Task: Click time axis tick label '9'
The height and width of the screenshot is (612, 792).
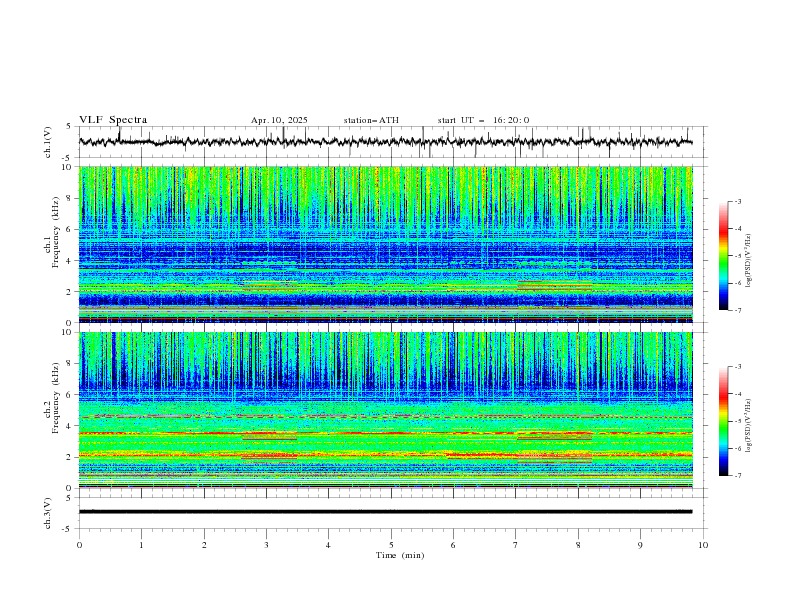Action: (x=640, y=545)
